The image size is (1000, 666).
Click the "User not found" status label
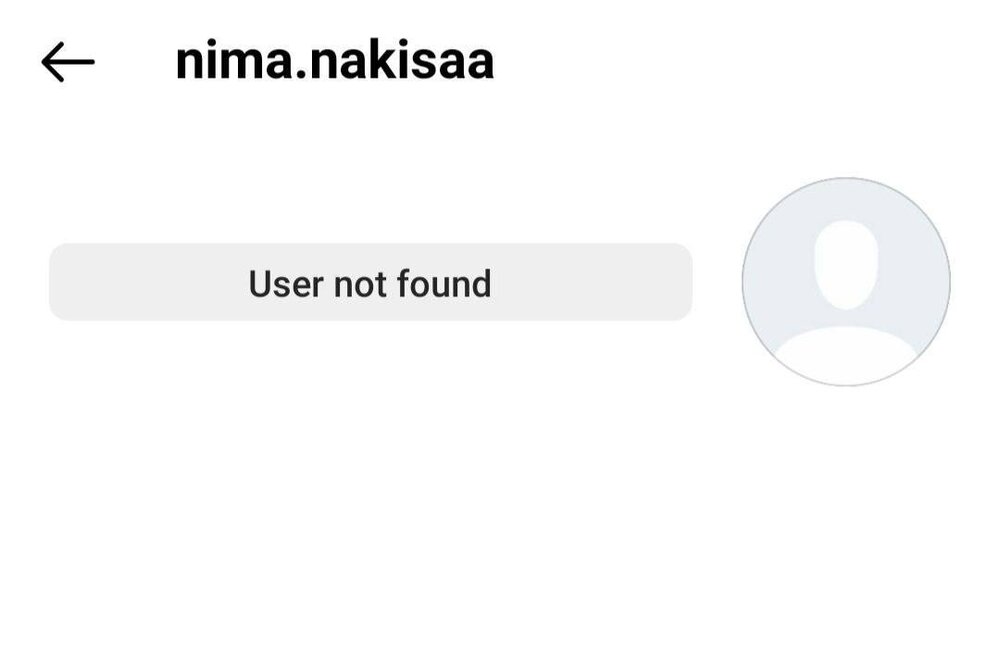pos(370,283)
